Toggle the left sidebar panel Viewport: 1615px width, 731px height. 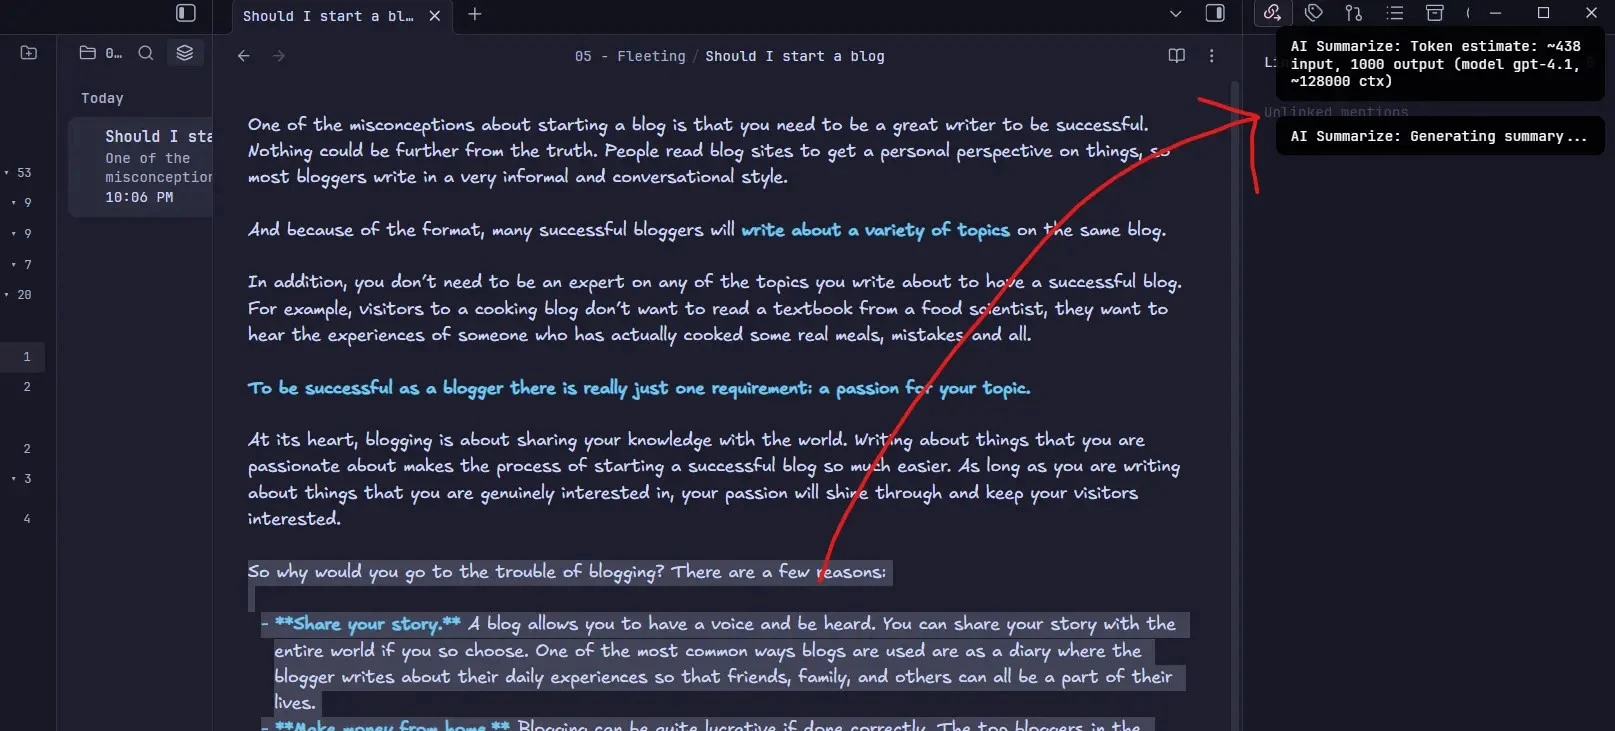pos(186,13)
